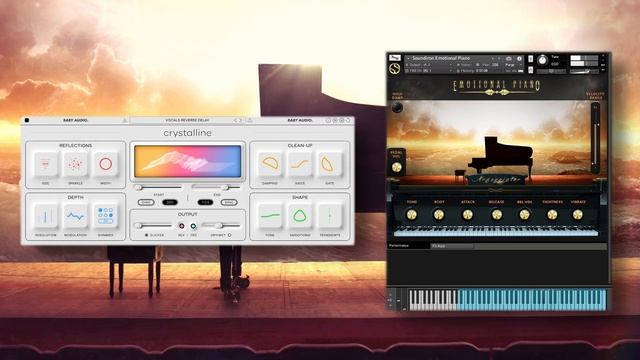The height and width of the screenshot is (360, 640).
Task: Click the Attack knob in Emotional Piano
Action: [467, 214]
